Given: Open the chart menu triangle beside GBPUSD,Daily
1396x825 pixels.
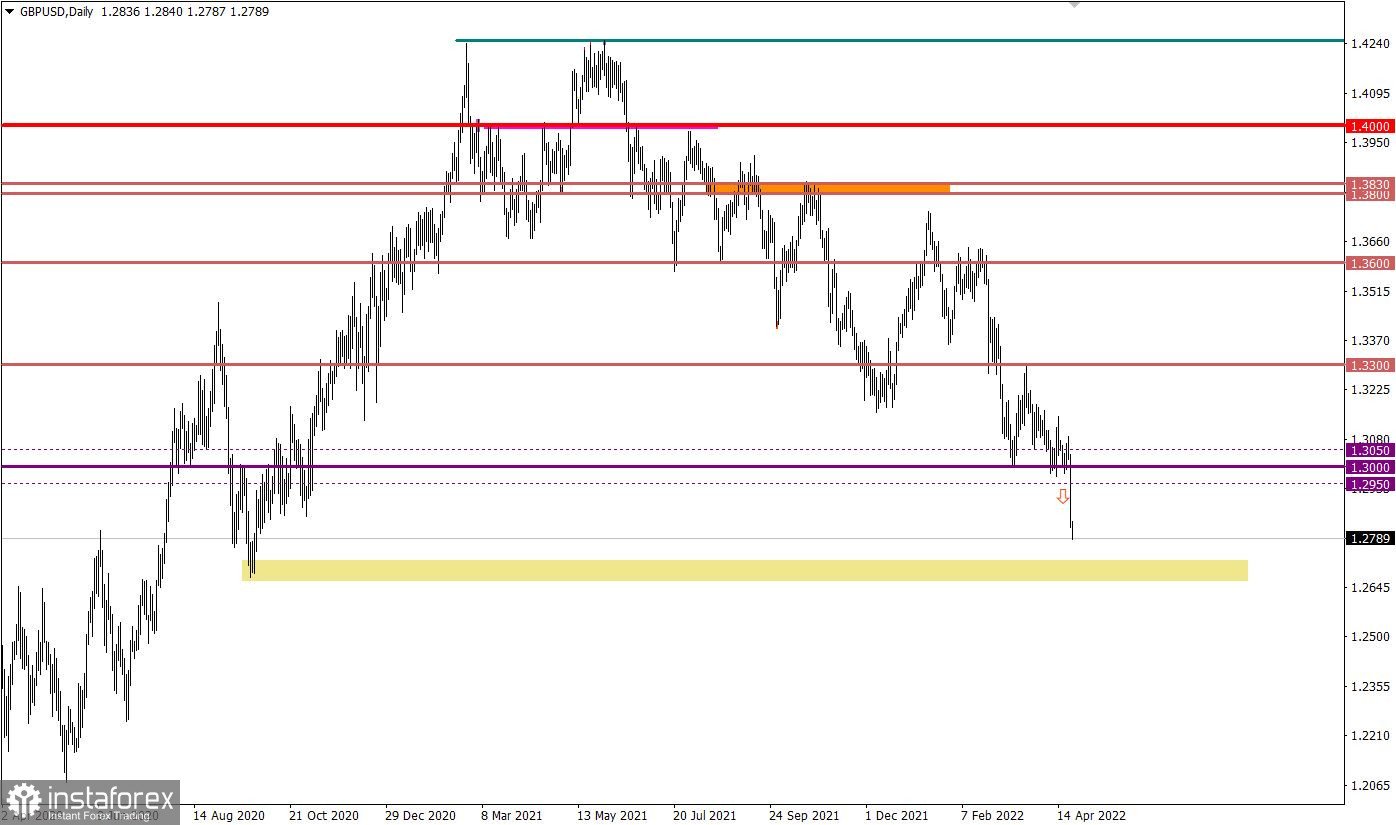Looking at the screenshot, I should (x=9, y=11).
